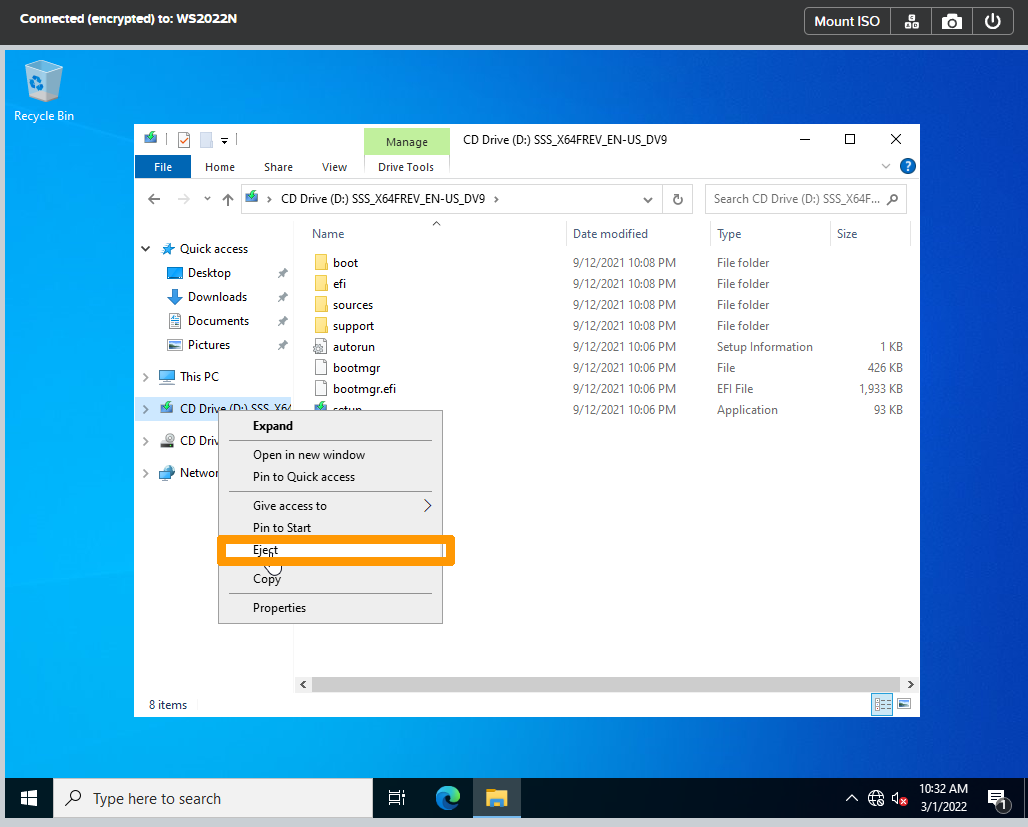1028x827 pixels.
Task: Click the camera screenshot icon in console toolbar
Action: 952,21
